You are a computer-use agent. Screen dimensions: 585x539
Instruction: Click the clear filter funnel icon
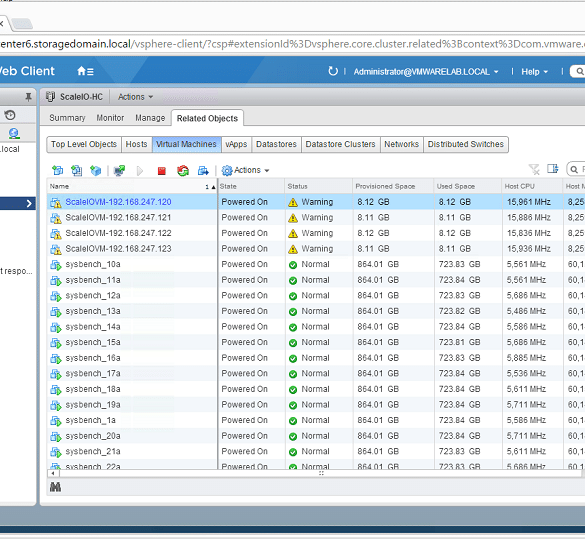coord(534,169)
